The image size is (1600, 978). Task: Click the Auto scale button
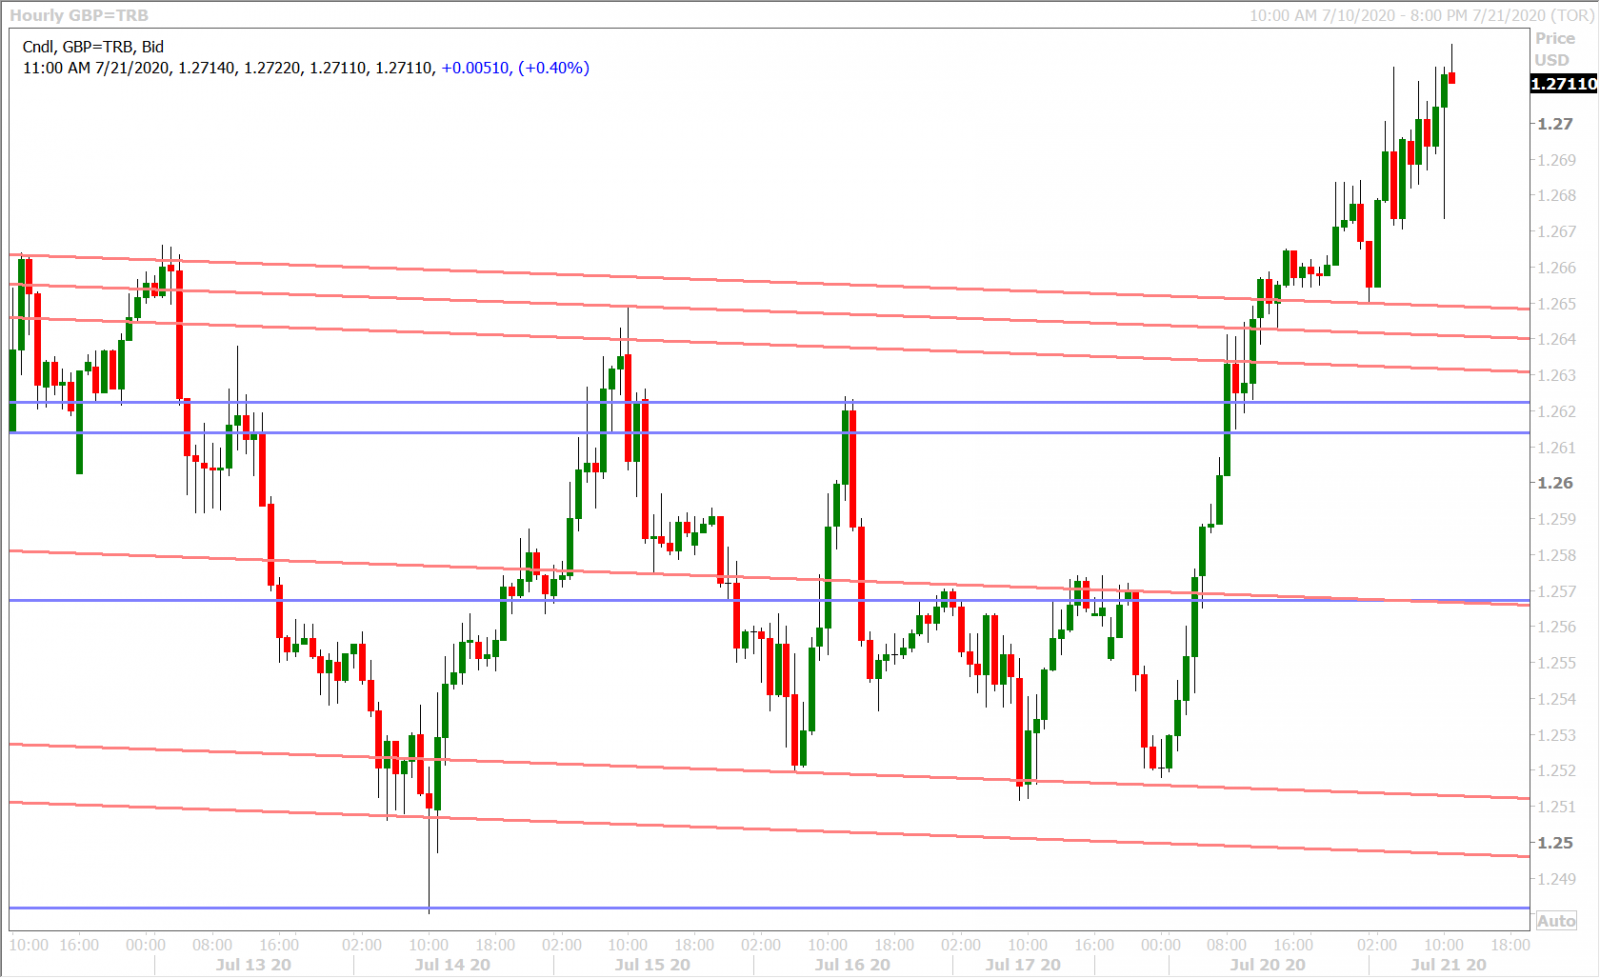pos(1556,921)
